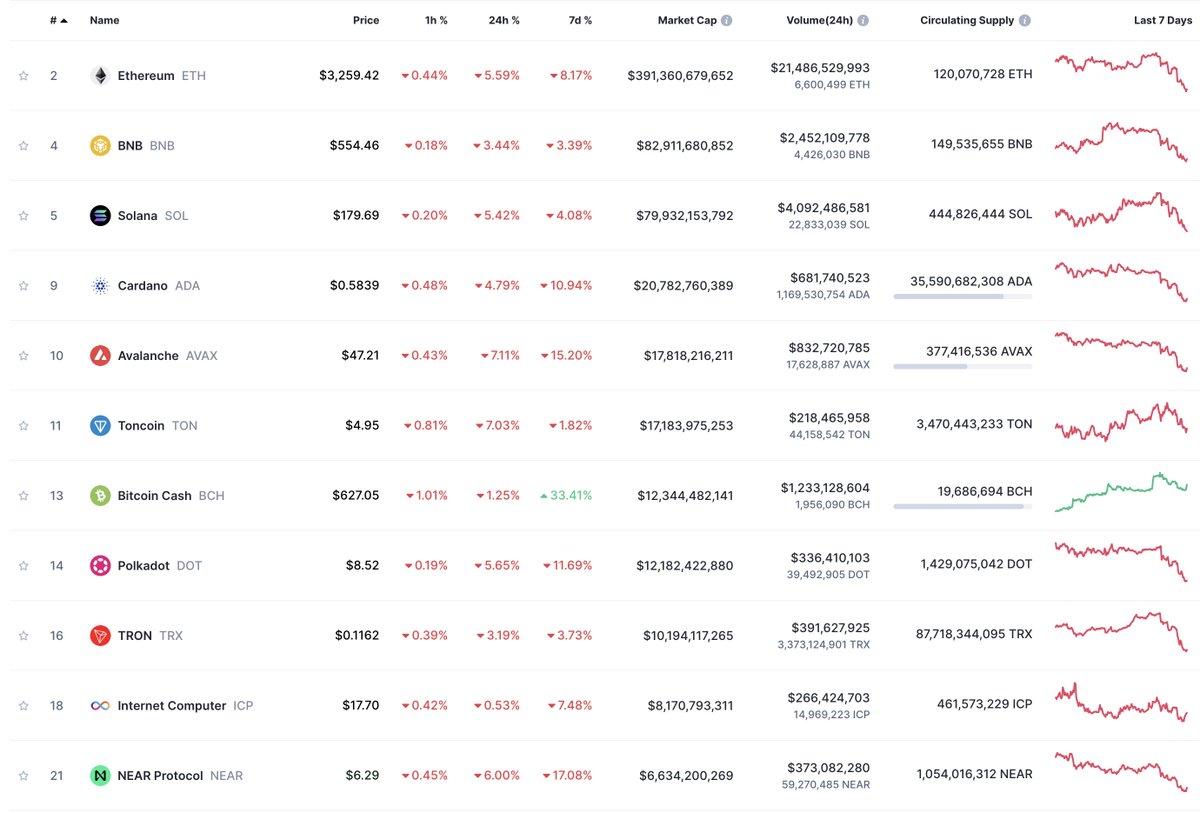Screen dimensions: 1200x813
Task: Click Avalanche circulating supply progress bar
Action: [963, 367]
